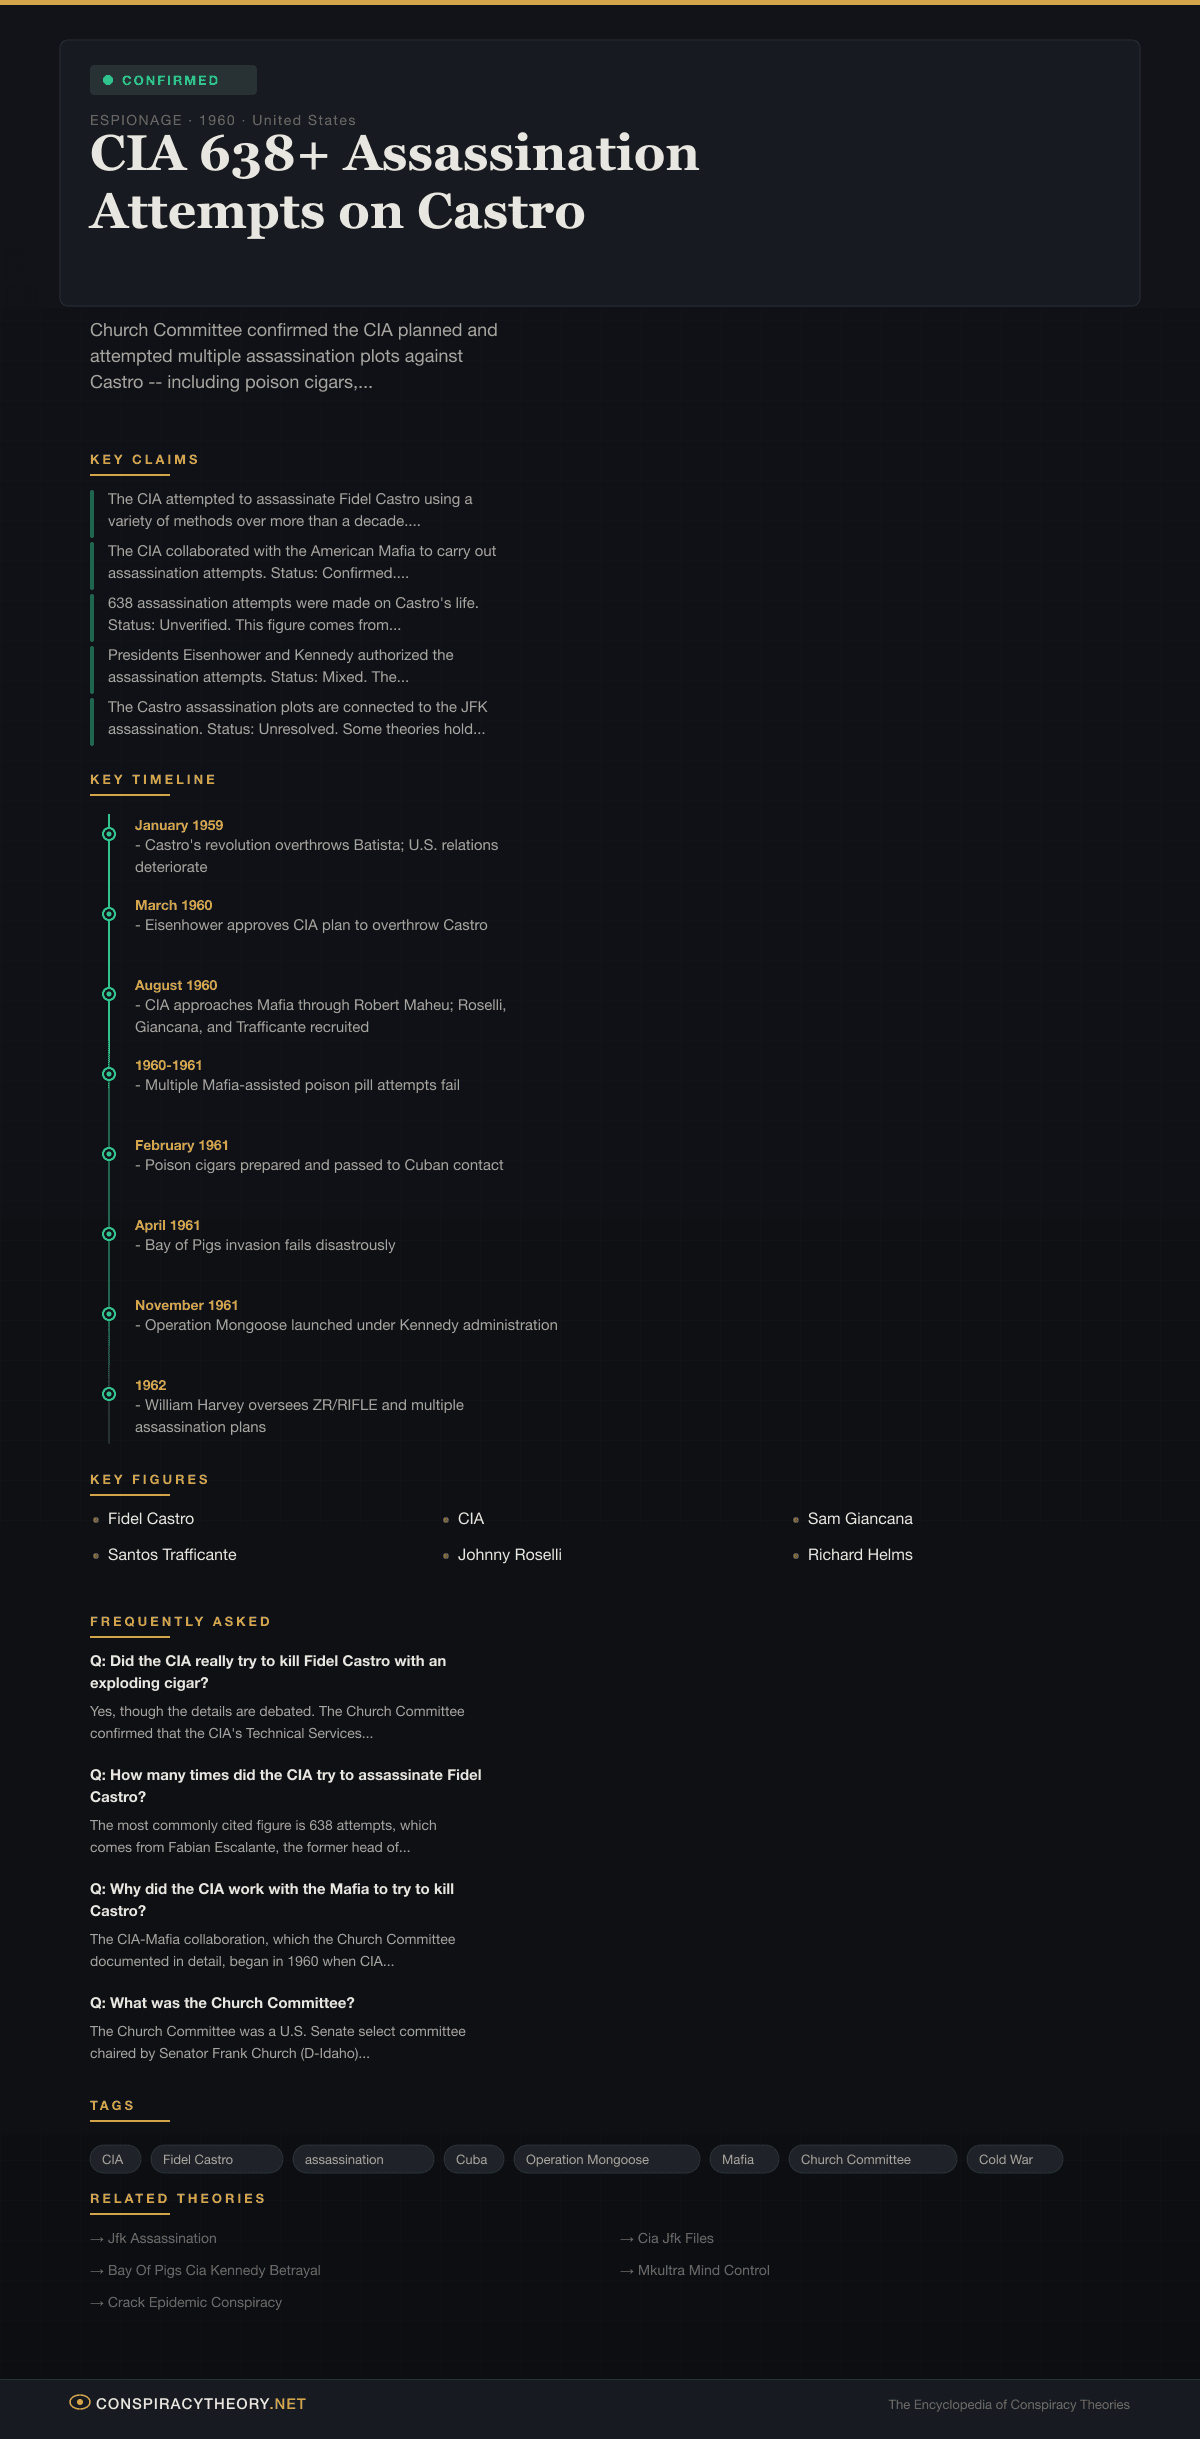
Task: Open Bay Of Pigs Cia Kennedy Betrayal
Action: (x=213, y=2270)
